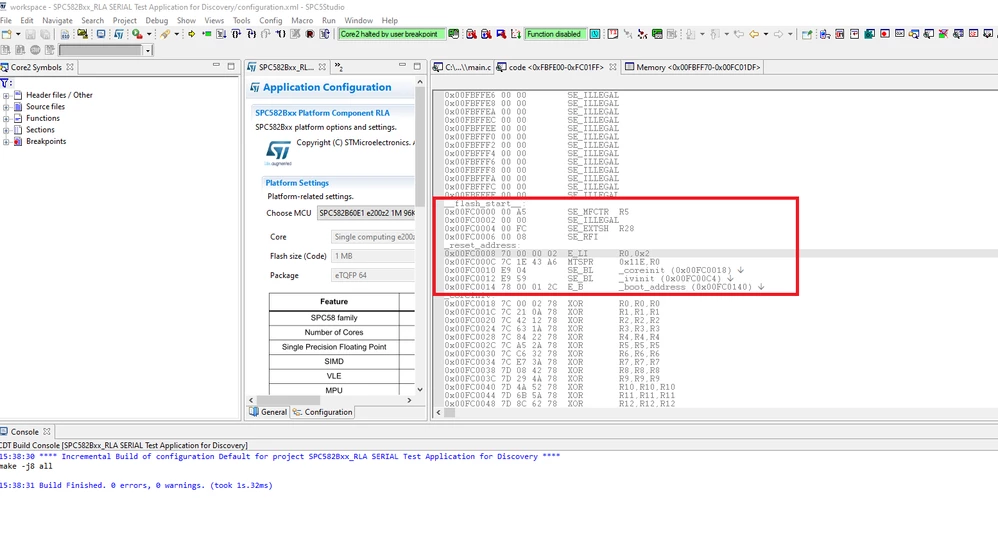
Task: Show the hidden editors list »2
Action: coord(339,67)
